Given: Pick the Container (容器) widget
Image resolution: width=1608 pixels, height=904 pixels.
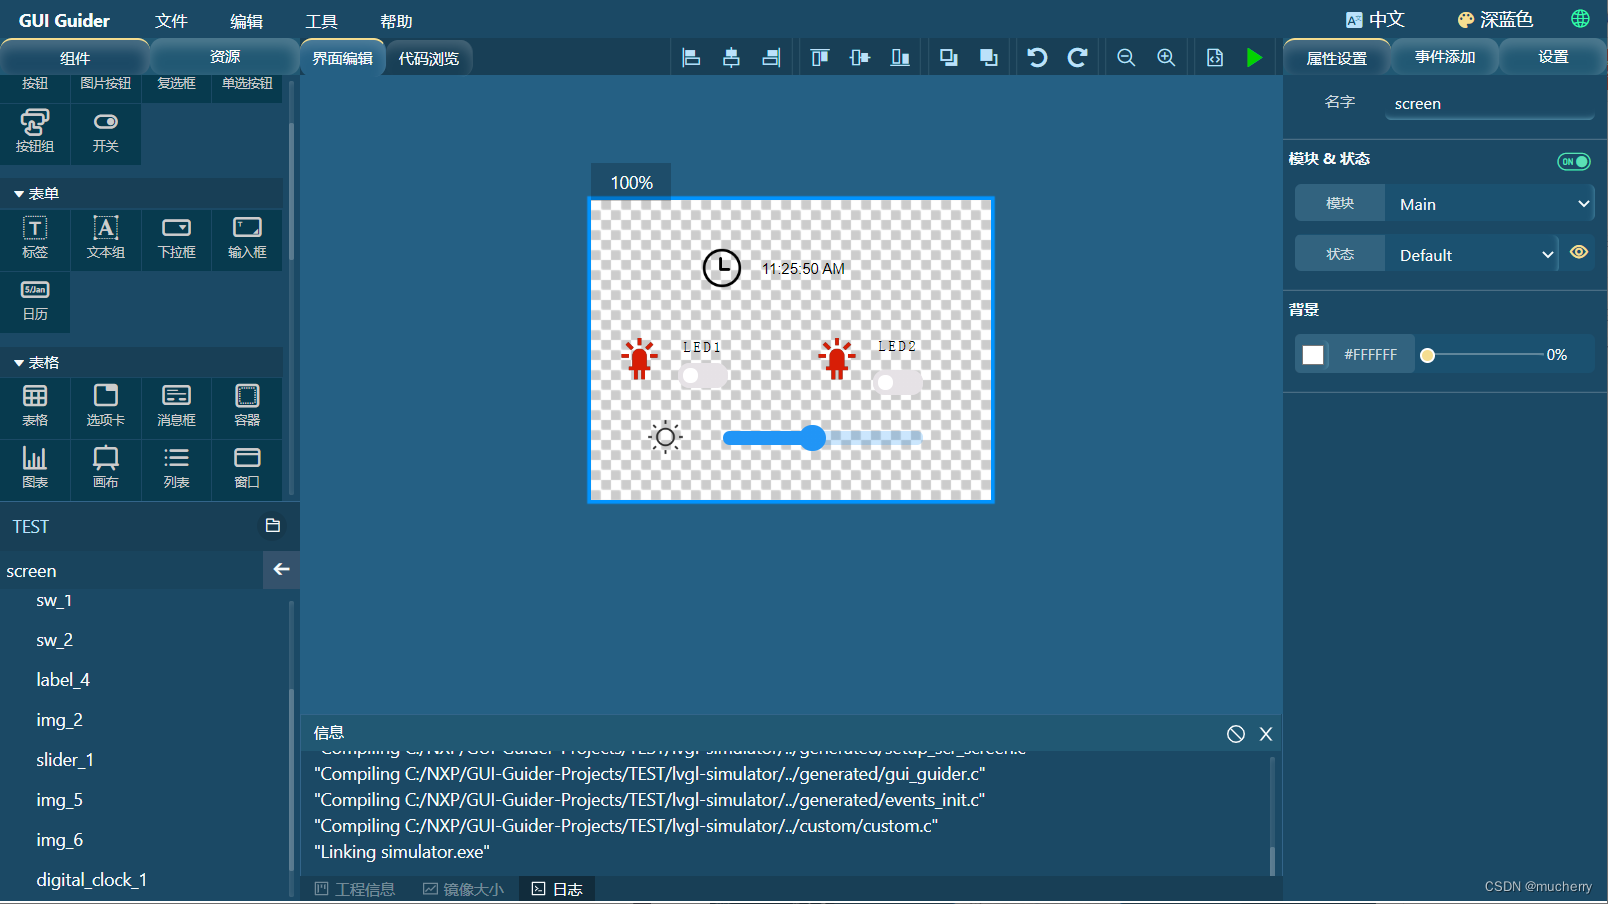Looking at the screenshot, I should (247, 406).
